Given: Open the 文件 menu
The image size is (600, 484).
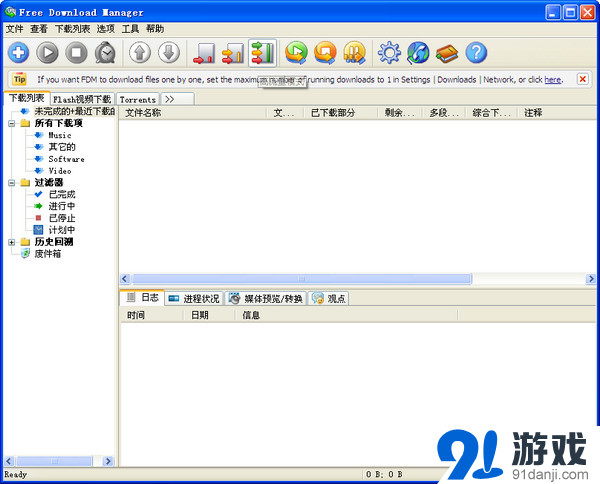Looking at the screenshot, I should (15, 29).
